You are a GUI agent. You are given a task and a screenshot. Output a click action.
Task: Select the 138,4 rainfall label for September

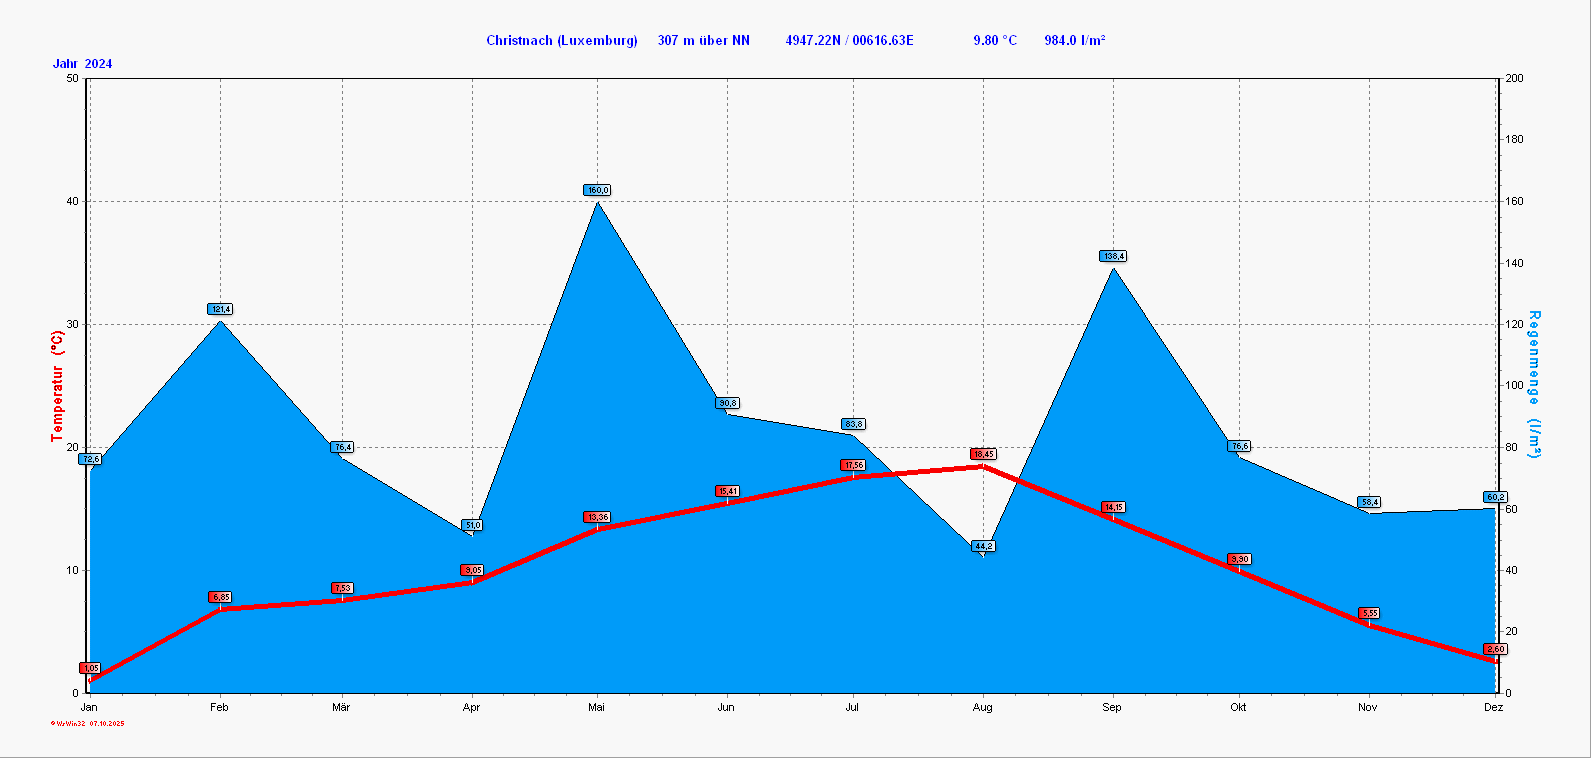(1113, 256)
